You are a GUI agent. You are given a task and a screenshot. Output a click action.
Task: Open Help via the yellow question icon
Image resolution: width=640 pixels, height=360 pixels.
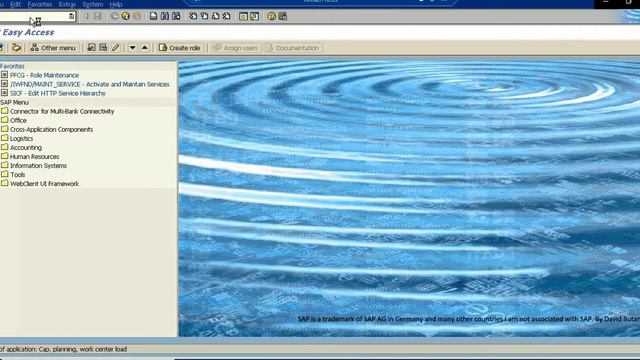tap(271, 16)
